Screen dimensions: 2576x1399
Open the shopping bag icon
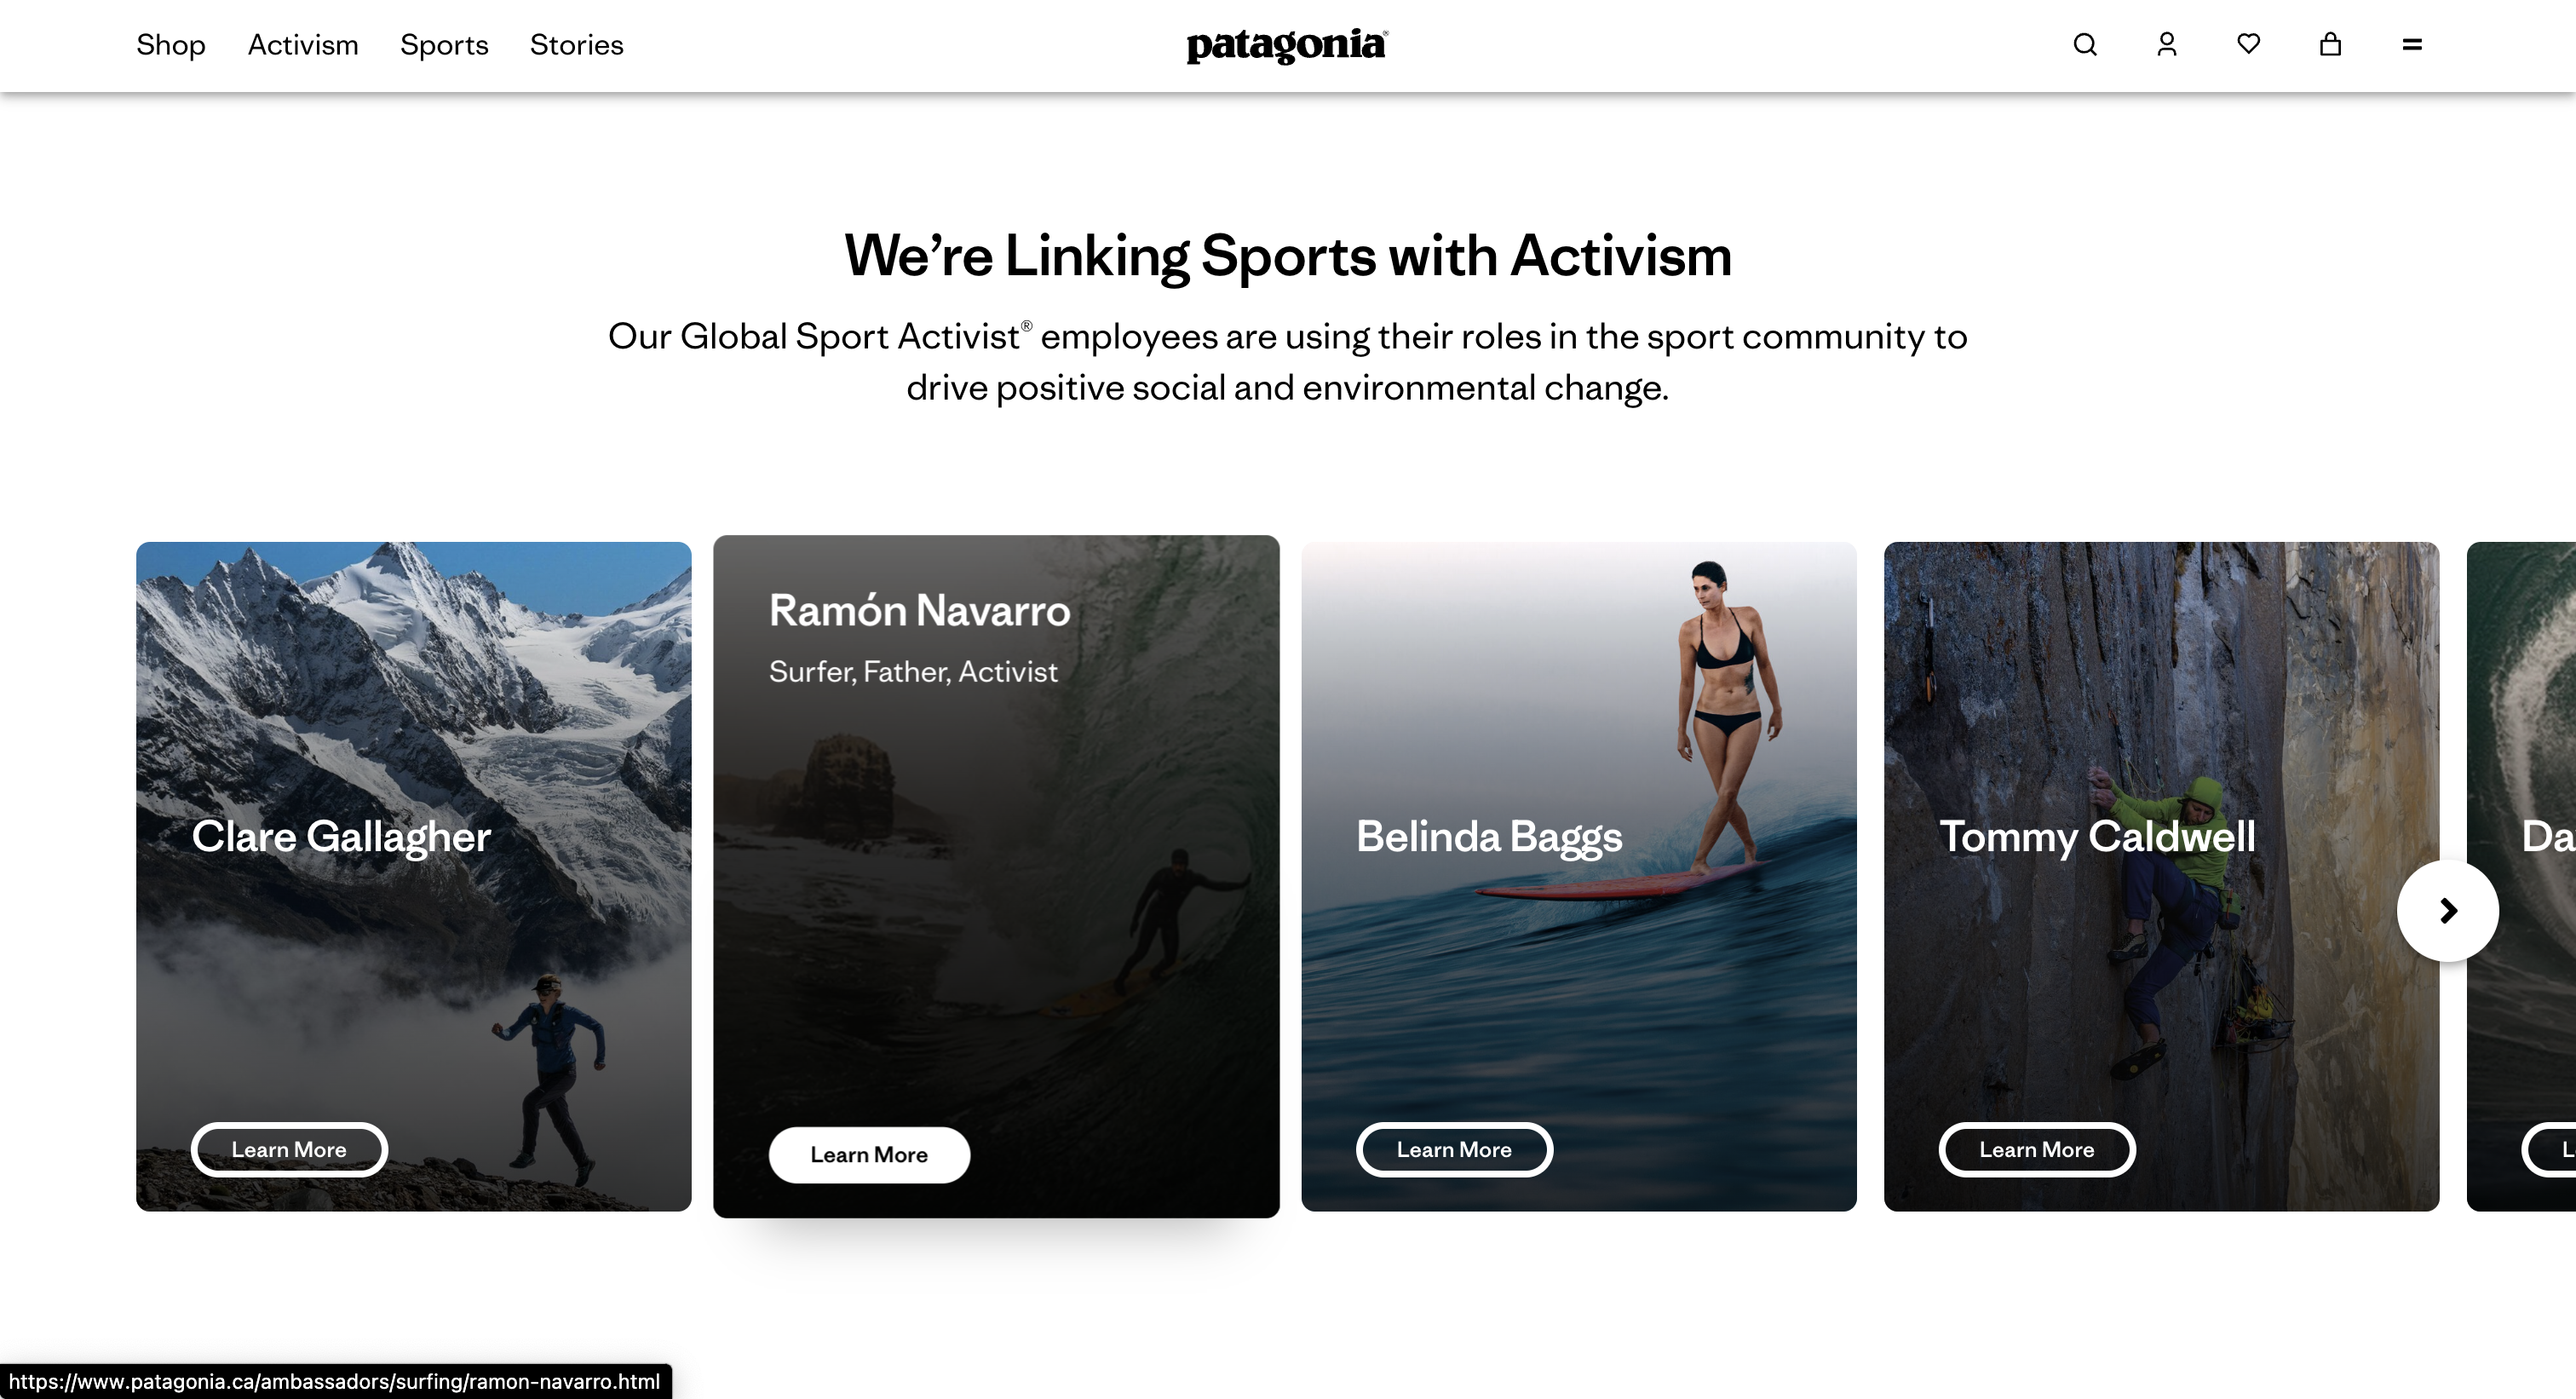(x=2331, y=44)
